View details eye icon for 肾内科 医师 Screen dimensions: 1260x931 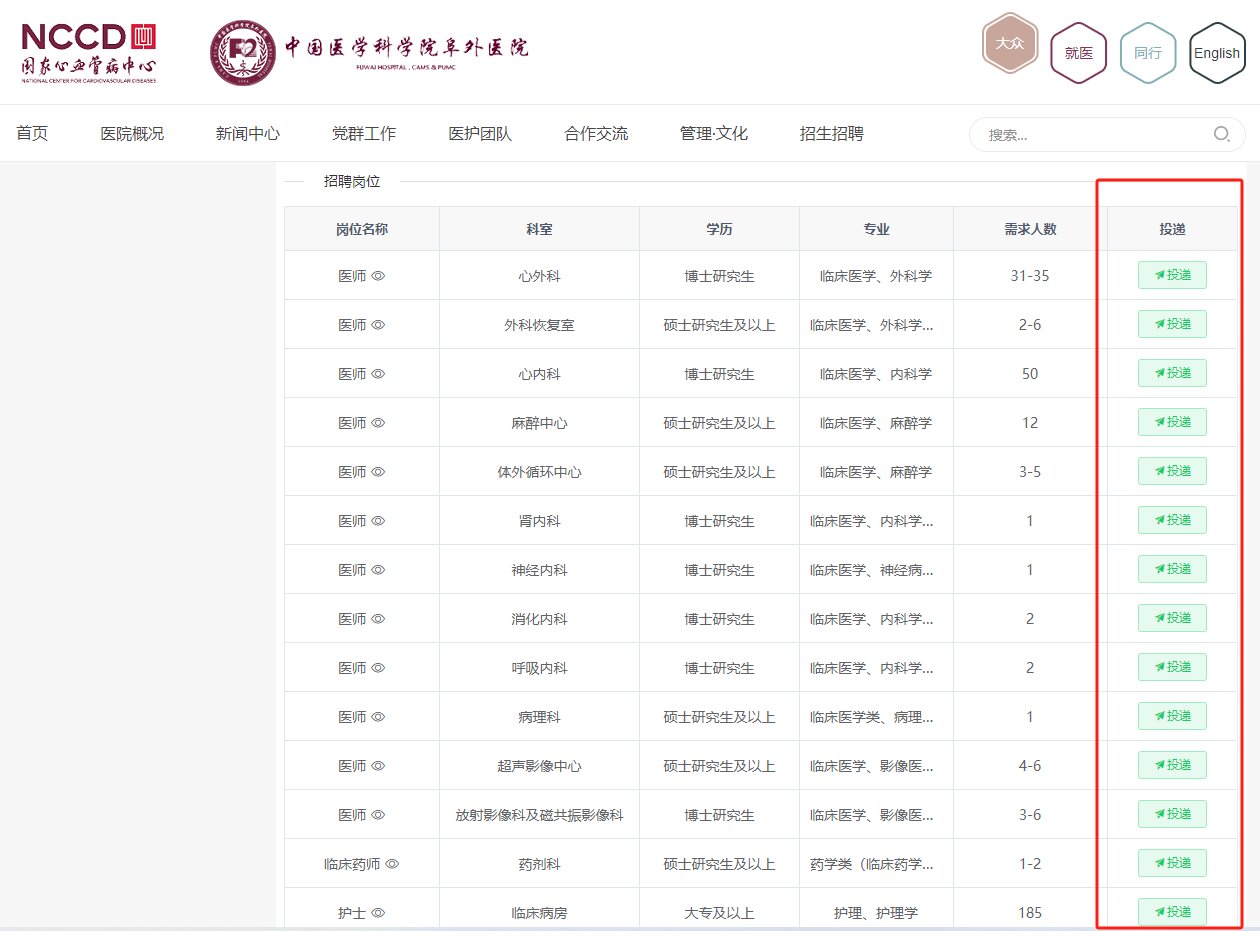[378, 521]
